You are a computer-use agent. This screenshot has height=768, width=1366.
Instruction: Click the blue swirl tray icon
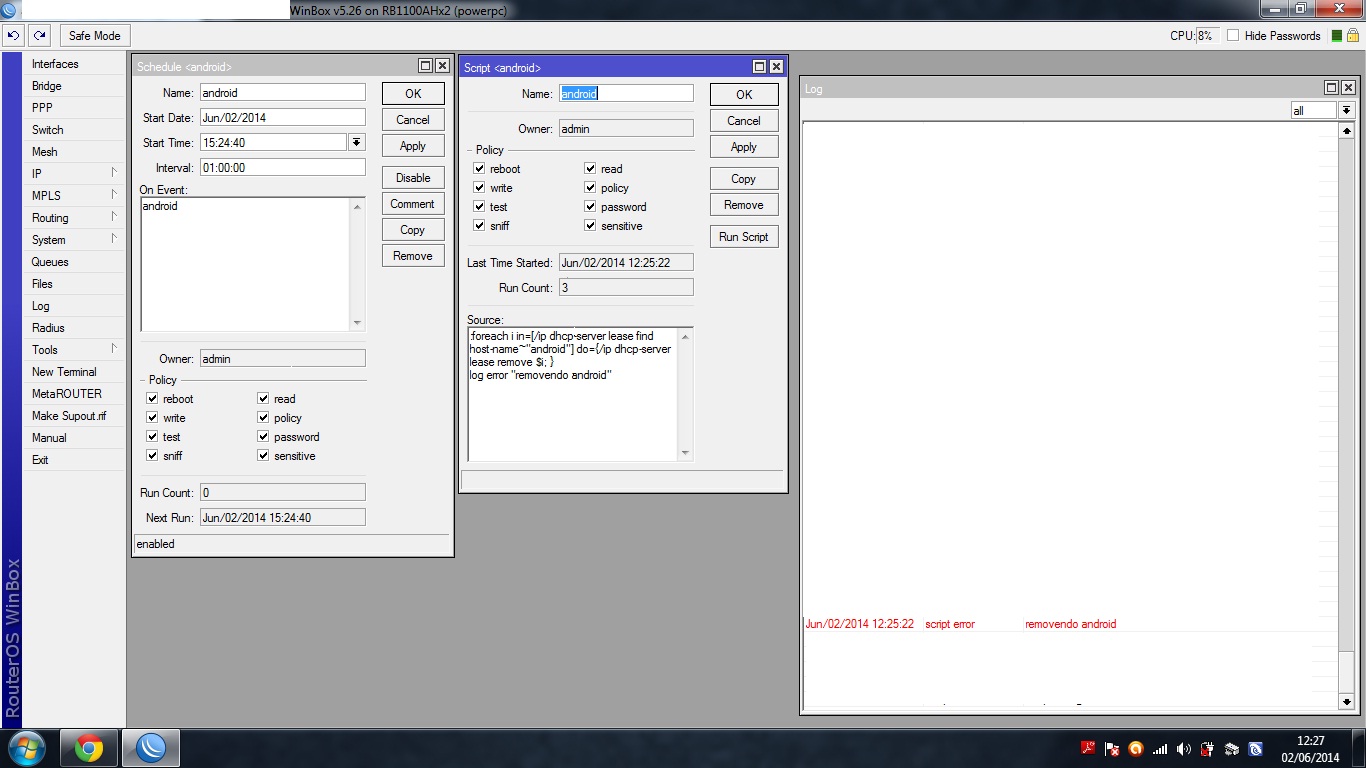click(x=1256, y=748)
